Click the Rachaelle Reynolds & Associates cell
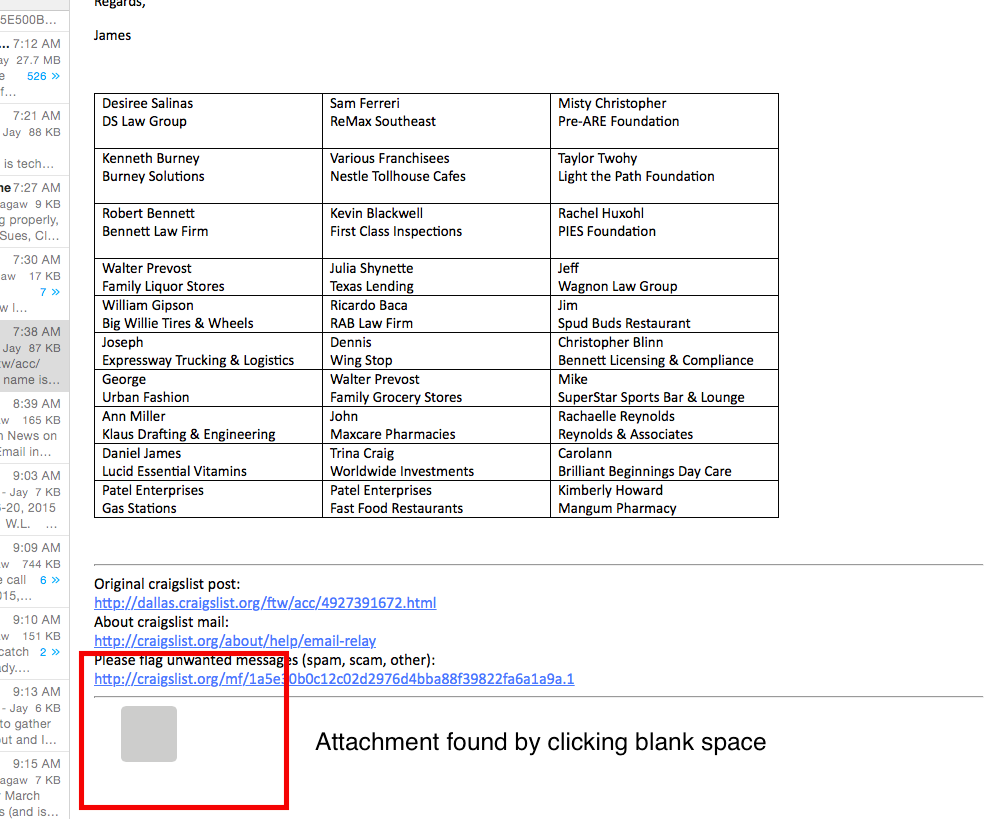Screen dimensions: 1006x819 (x=664, y=425)
